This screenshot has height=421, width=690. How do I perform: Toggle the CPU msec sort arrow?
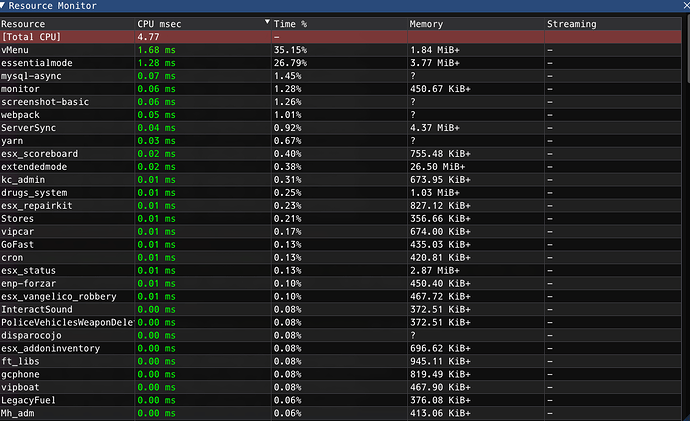click(267, 22)
